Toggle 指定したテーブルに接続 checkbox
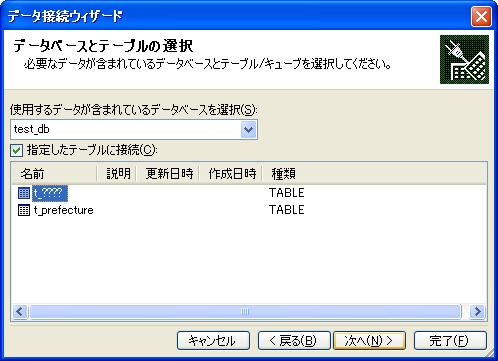 click(16, 150)
